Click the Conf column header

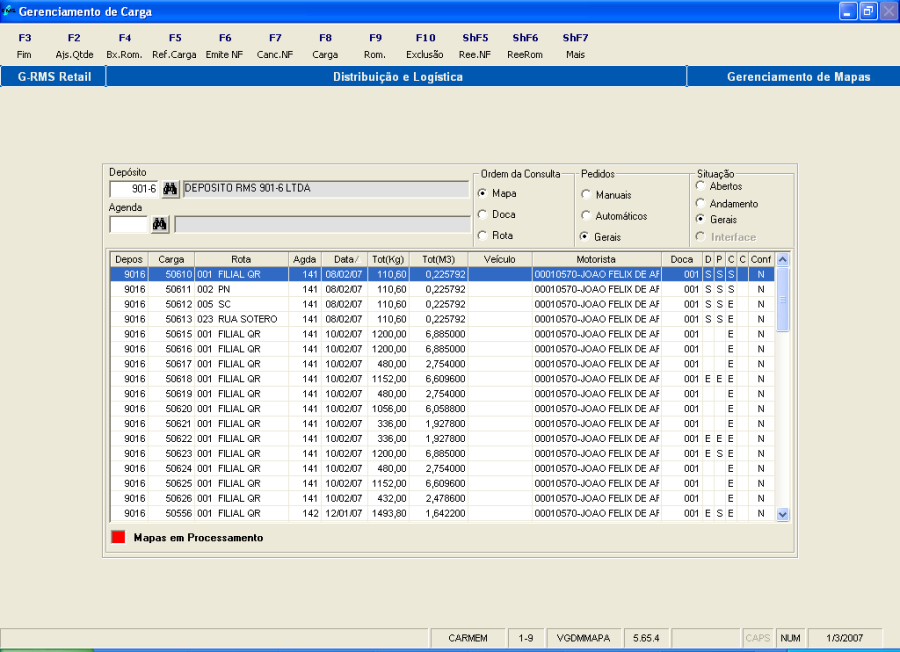(x=761, y=259)
